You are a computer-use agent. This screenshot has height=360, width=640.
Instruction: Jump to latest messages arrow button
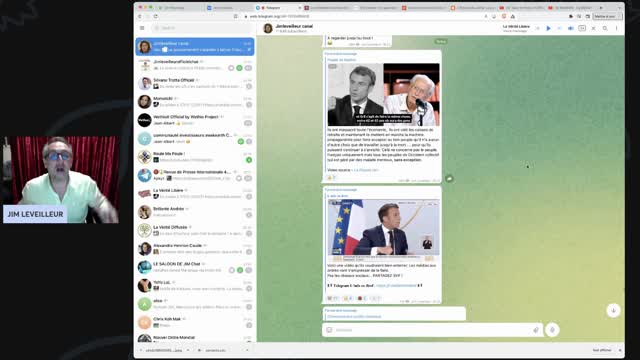[613, 310]
